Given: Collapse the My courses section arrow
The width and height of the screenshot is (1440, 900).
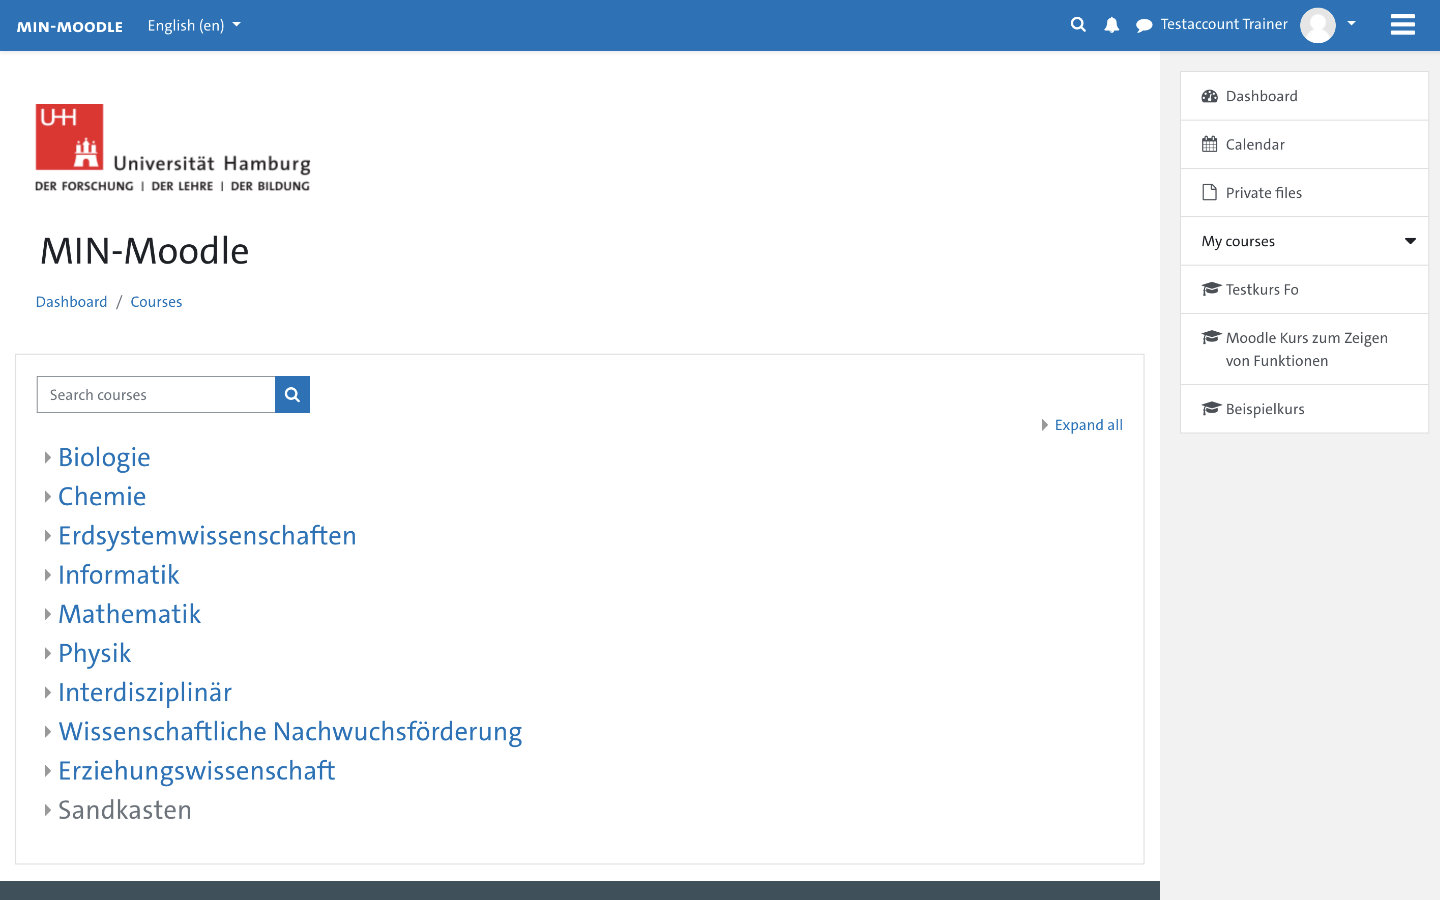Looking at the screenshot, I should 1410,241.
